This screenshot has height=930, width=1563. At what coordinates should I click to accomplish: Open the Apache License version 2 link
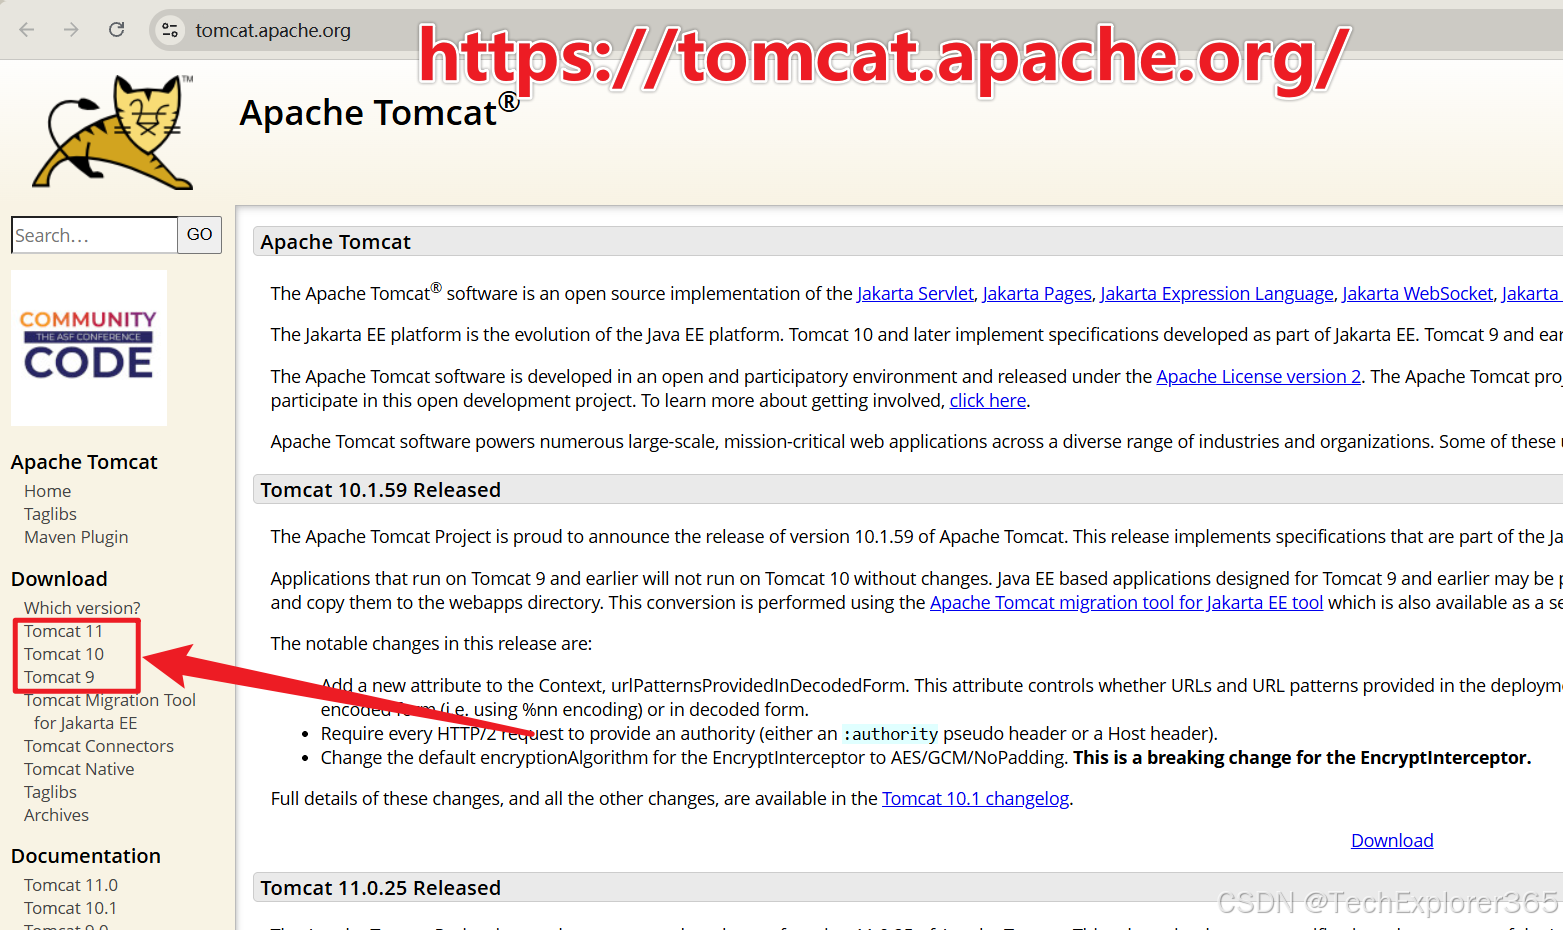(1259, 376)
